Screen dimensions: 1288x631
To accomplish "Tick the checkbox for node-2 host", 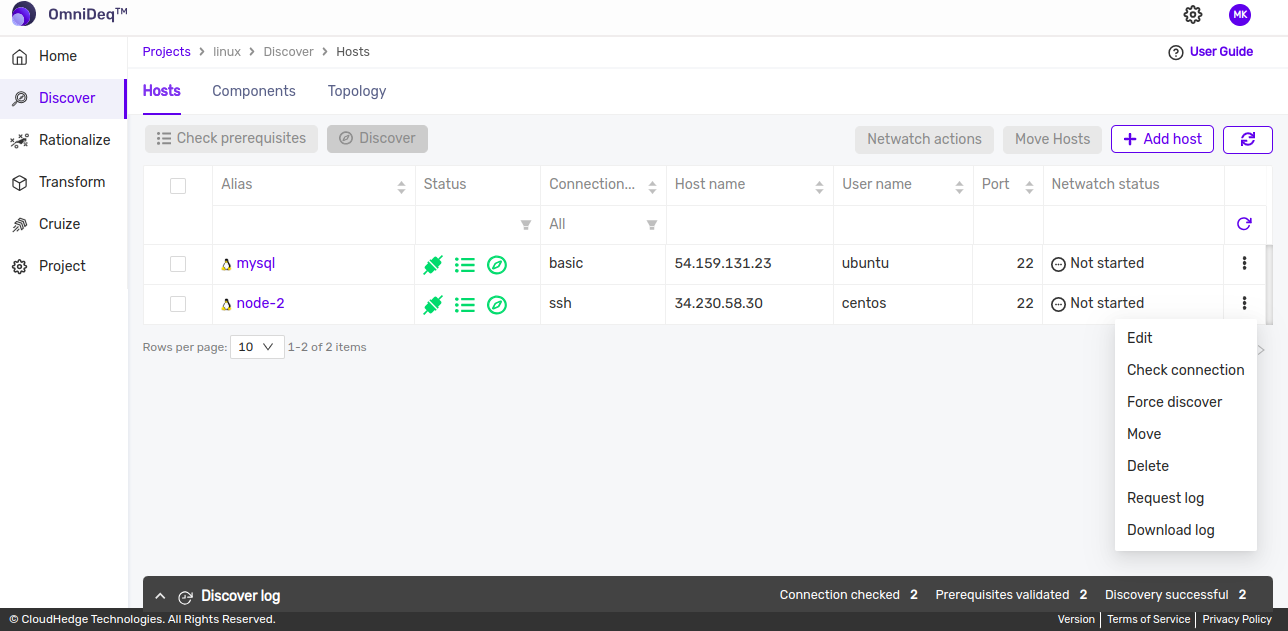I will (x=178, y=304).
